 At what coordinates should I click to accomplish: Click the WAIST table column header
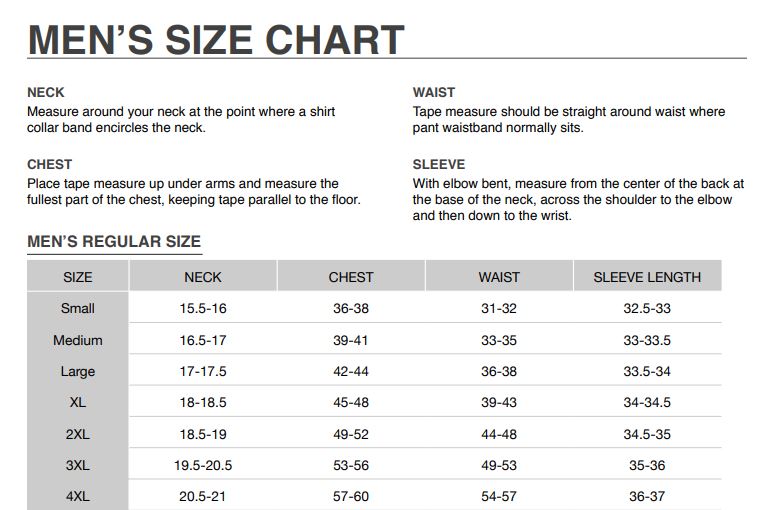pos(499,277)
